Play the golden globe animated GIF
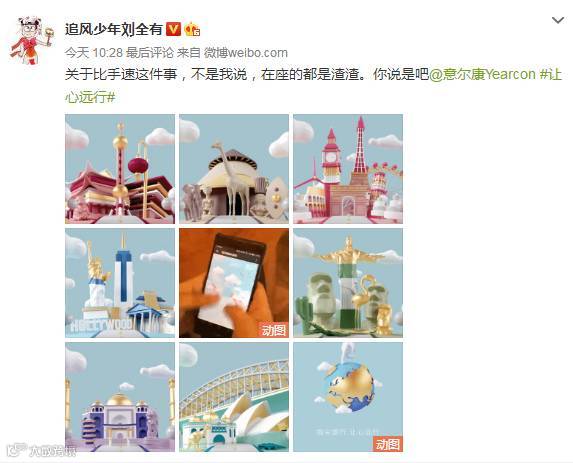The height and width of the screenshot is (463, 573). coord(348,397)
